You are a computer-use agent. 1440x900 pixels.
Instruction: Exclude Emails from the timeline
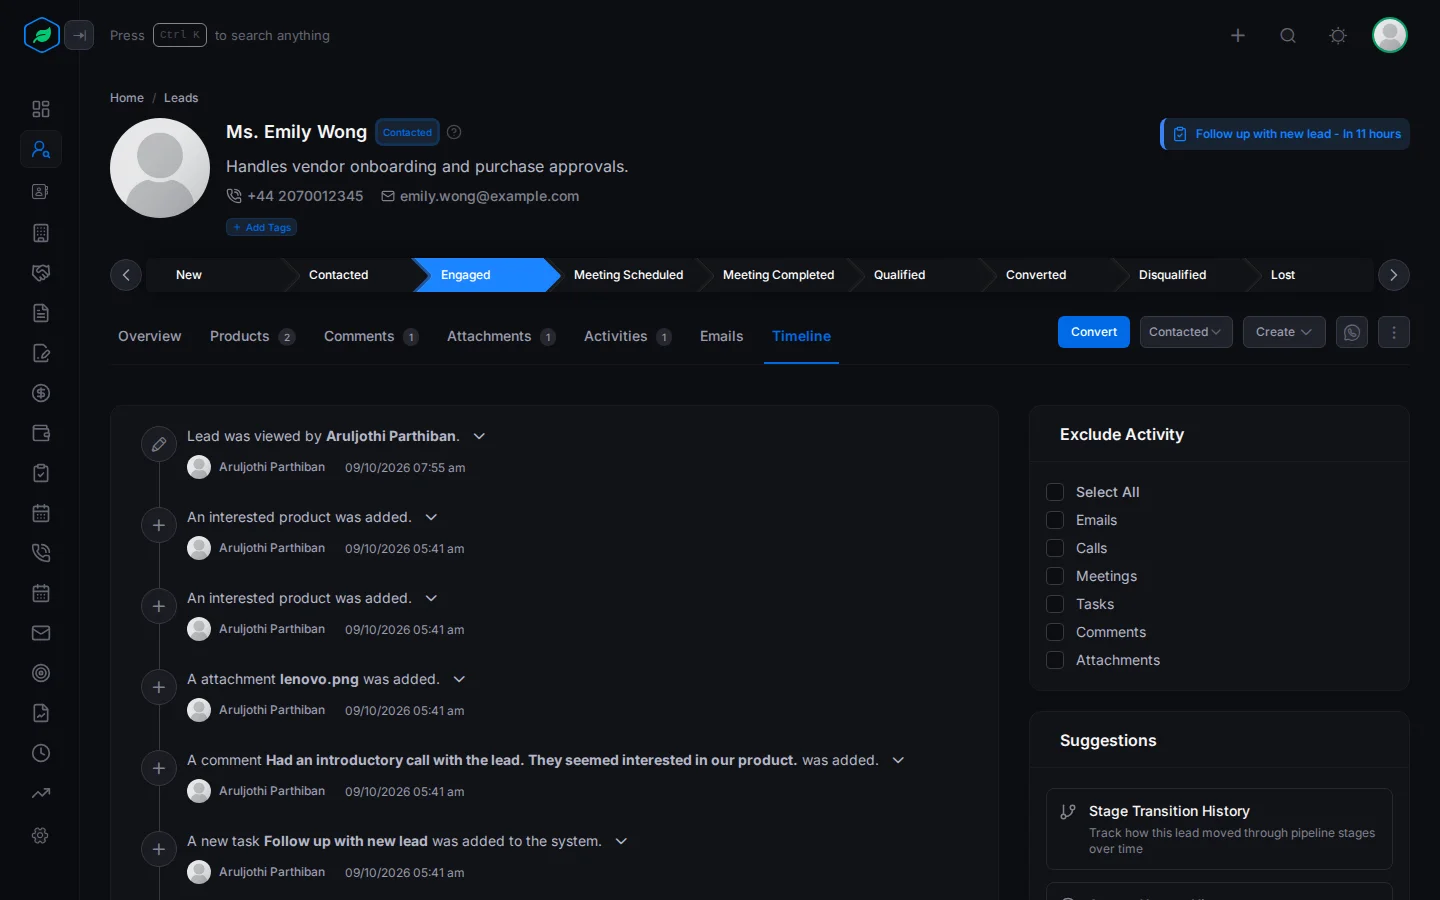coord(1055,520)
